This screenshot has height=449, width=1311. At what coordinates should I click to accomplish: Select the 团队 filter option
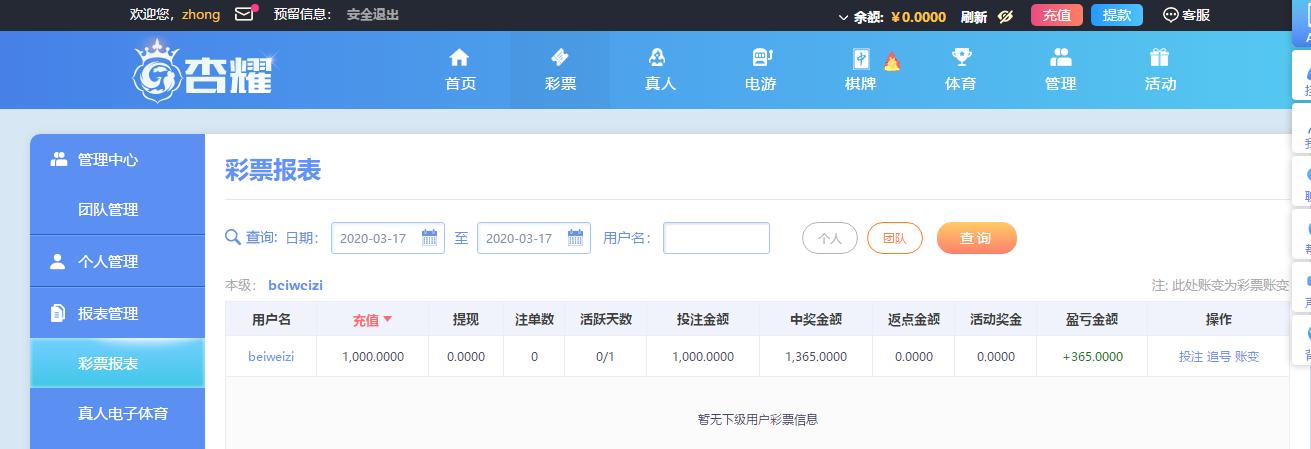coord(895,238)
